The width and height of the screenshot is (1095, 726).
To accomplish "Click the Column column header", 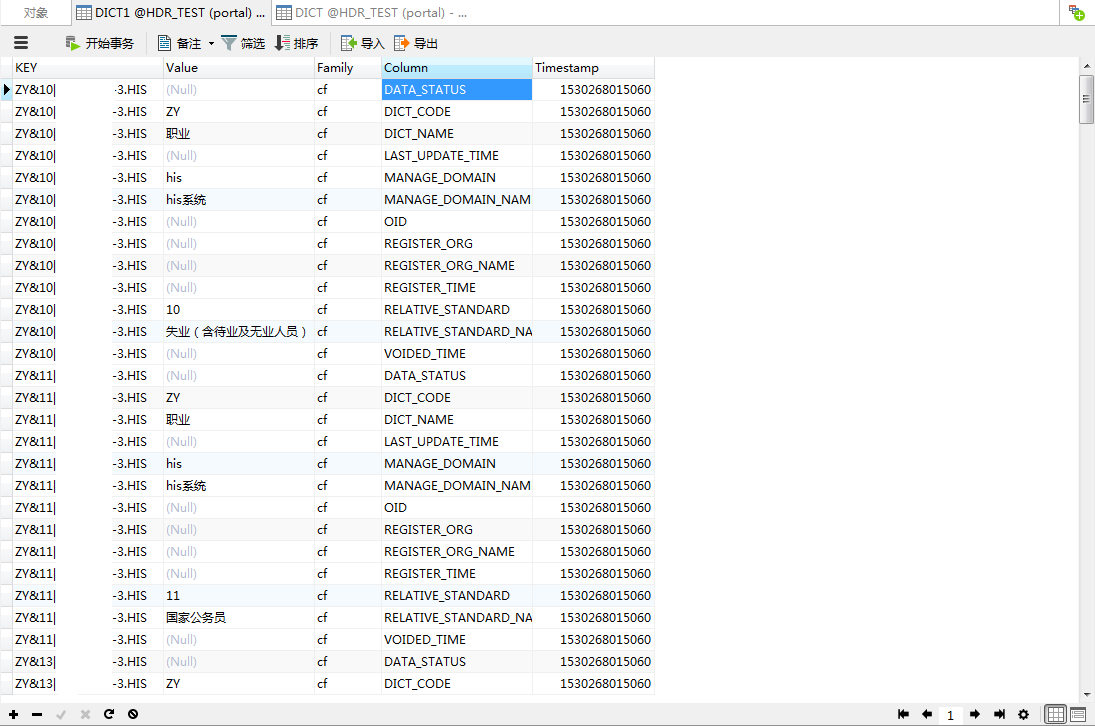I will (457, 68).
